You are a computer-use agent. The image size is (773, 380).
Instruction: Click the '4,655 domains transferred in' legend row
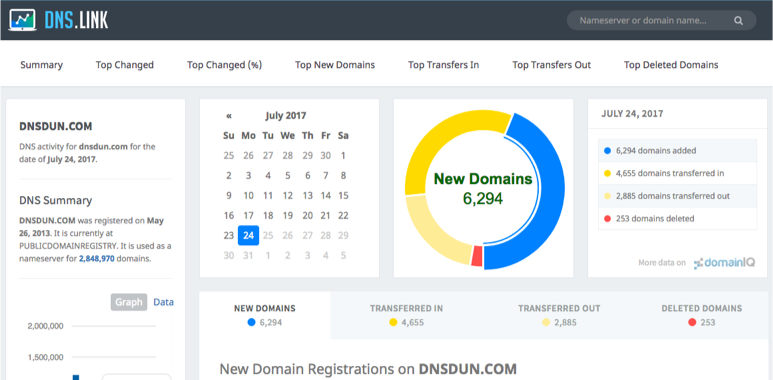pos(677,173)
